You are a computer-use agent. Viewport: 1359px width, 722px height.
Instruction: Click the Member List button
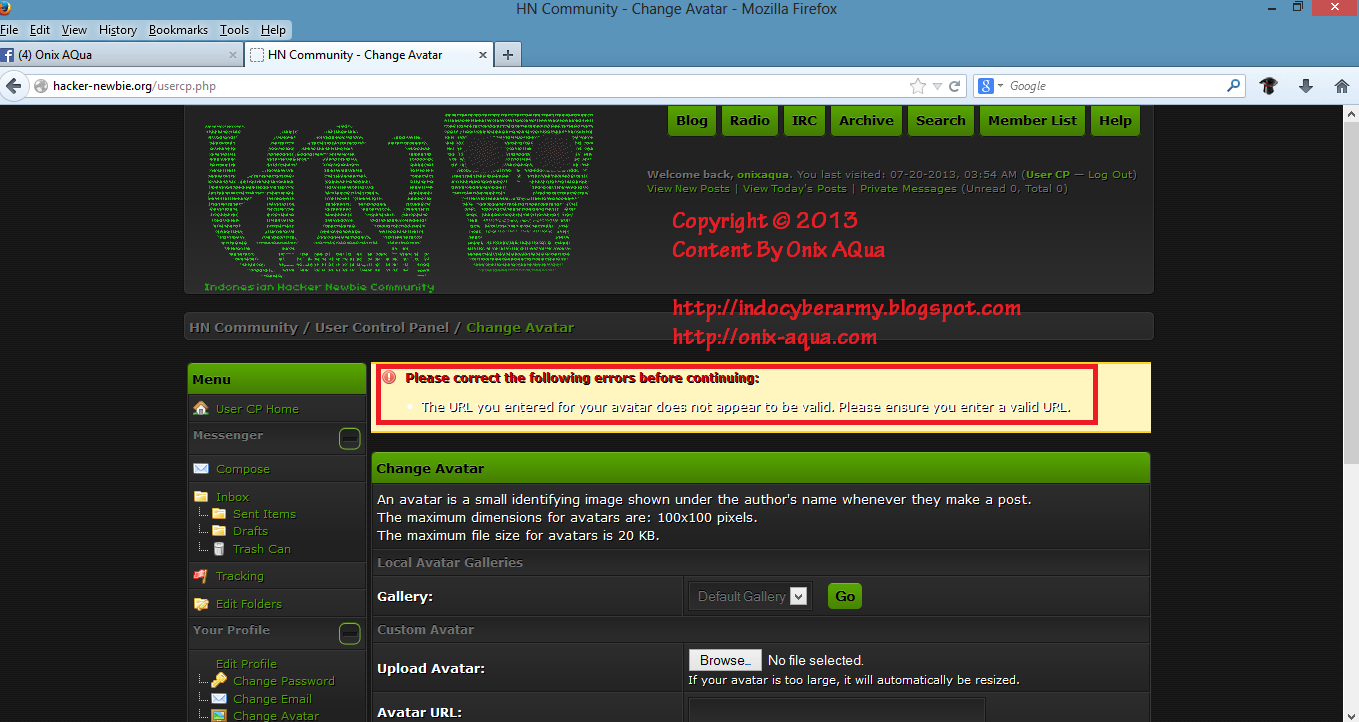click(1032, 120)
